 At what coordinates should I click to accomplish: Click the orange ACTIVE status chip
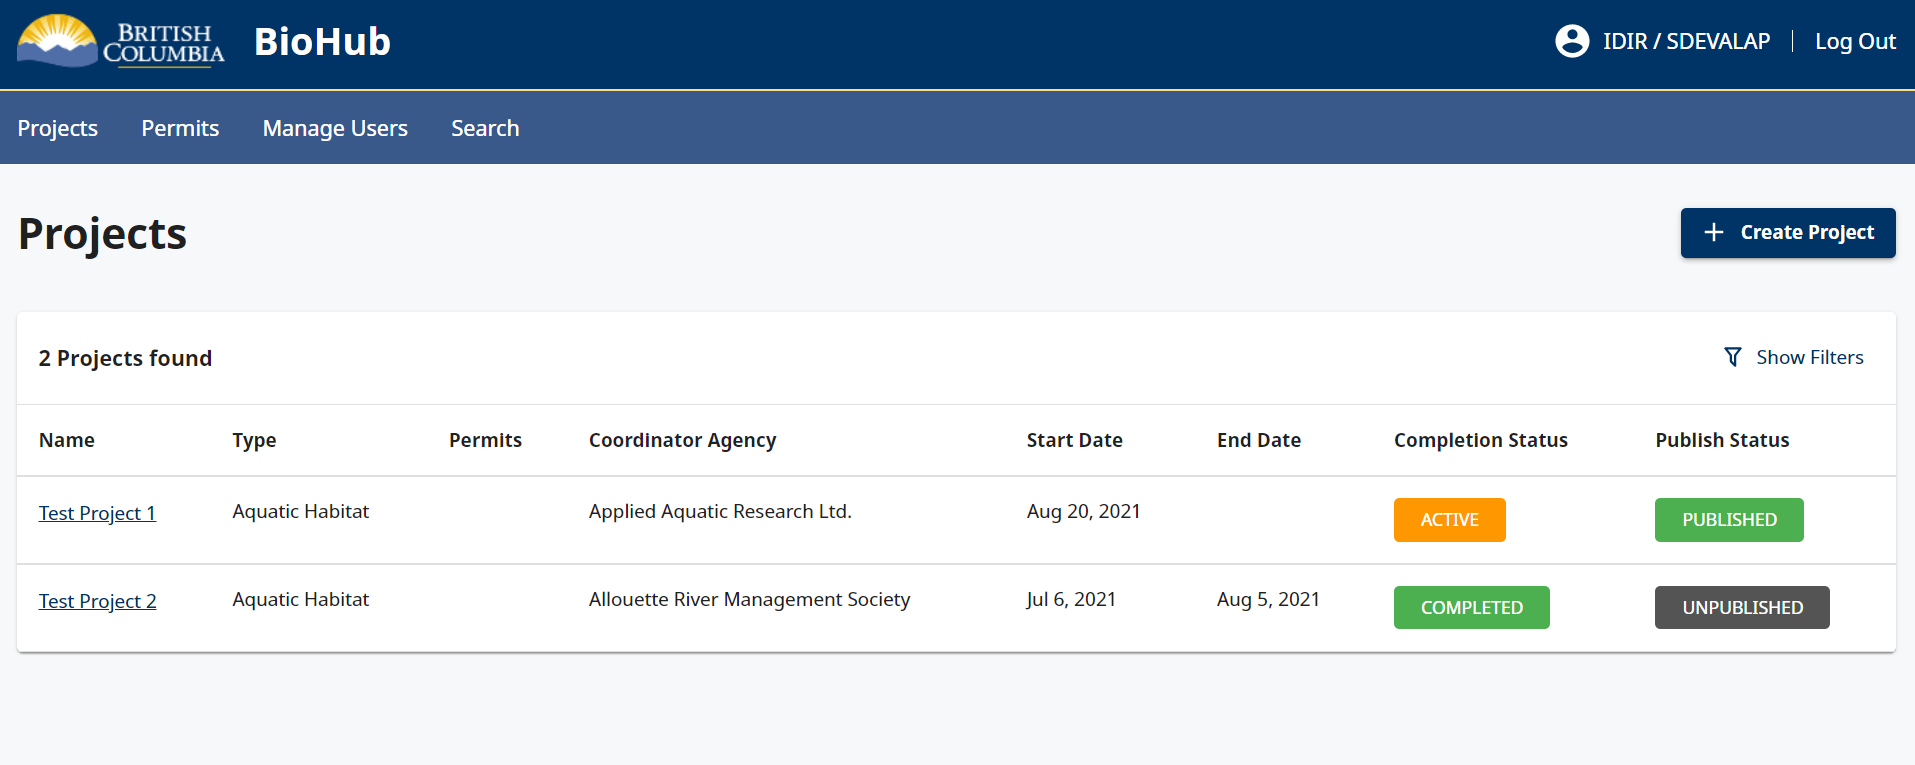[x=1449, y=520]
